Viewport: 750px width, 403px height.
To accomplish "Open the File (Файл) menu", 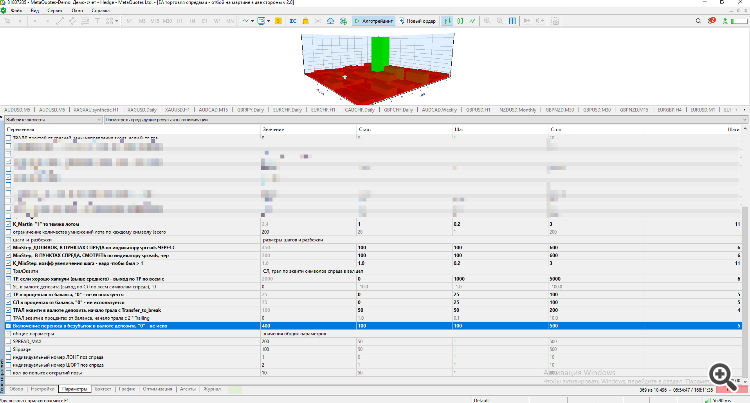I will pos(16,11).
